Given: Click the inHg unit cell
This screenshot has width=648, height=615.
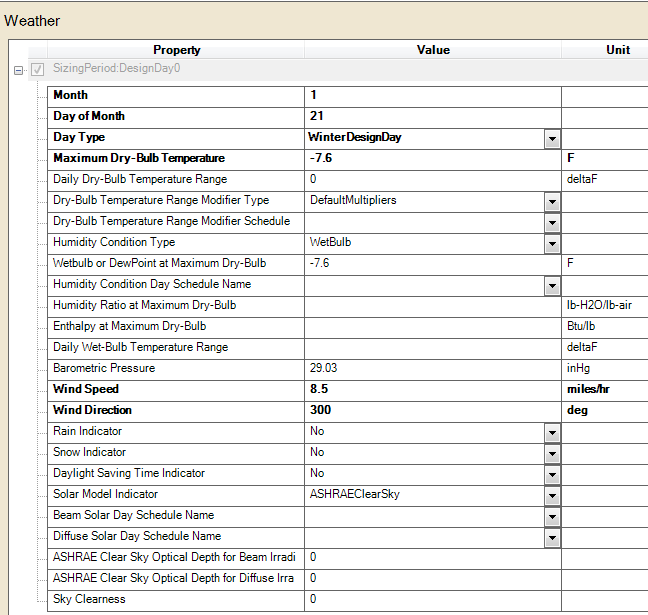Looking at the screenshot, I should point(605,370).
